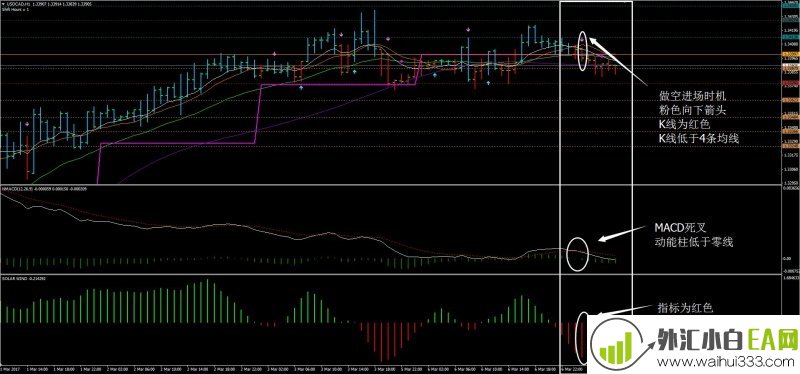Screen dimensions: 800x374
Task: Click the chart menu triangle beside USDCAD,H1
Action: (3, 5)
